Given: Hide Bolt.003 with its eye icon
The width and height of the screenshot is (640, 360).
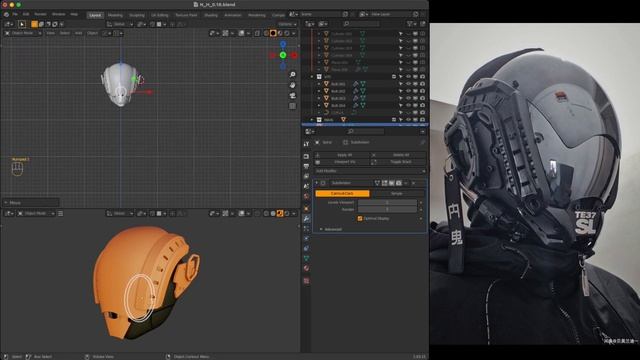Looking at the screenshot, I should tap(408, 98).
